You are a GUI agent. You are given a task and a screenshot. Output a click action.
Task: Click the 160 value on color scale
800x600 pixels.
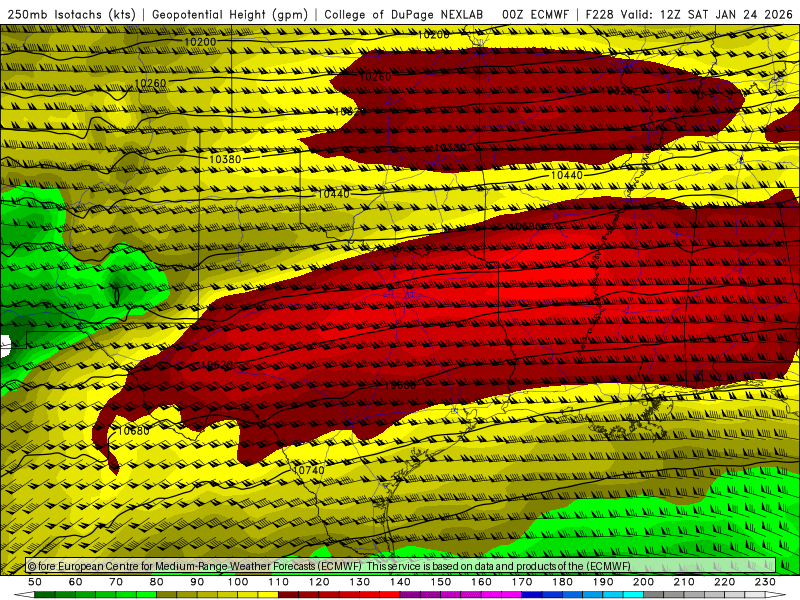pos(481,582)
